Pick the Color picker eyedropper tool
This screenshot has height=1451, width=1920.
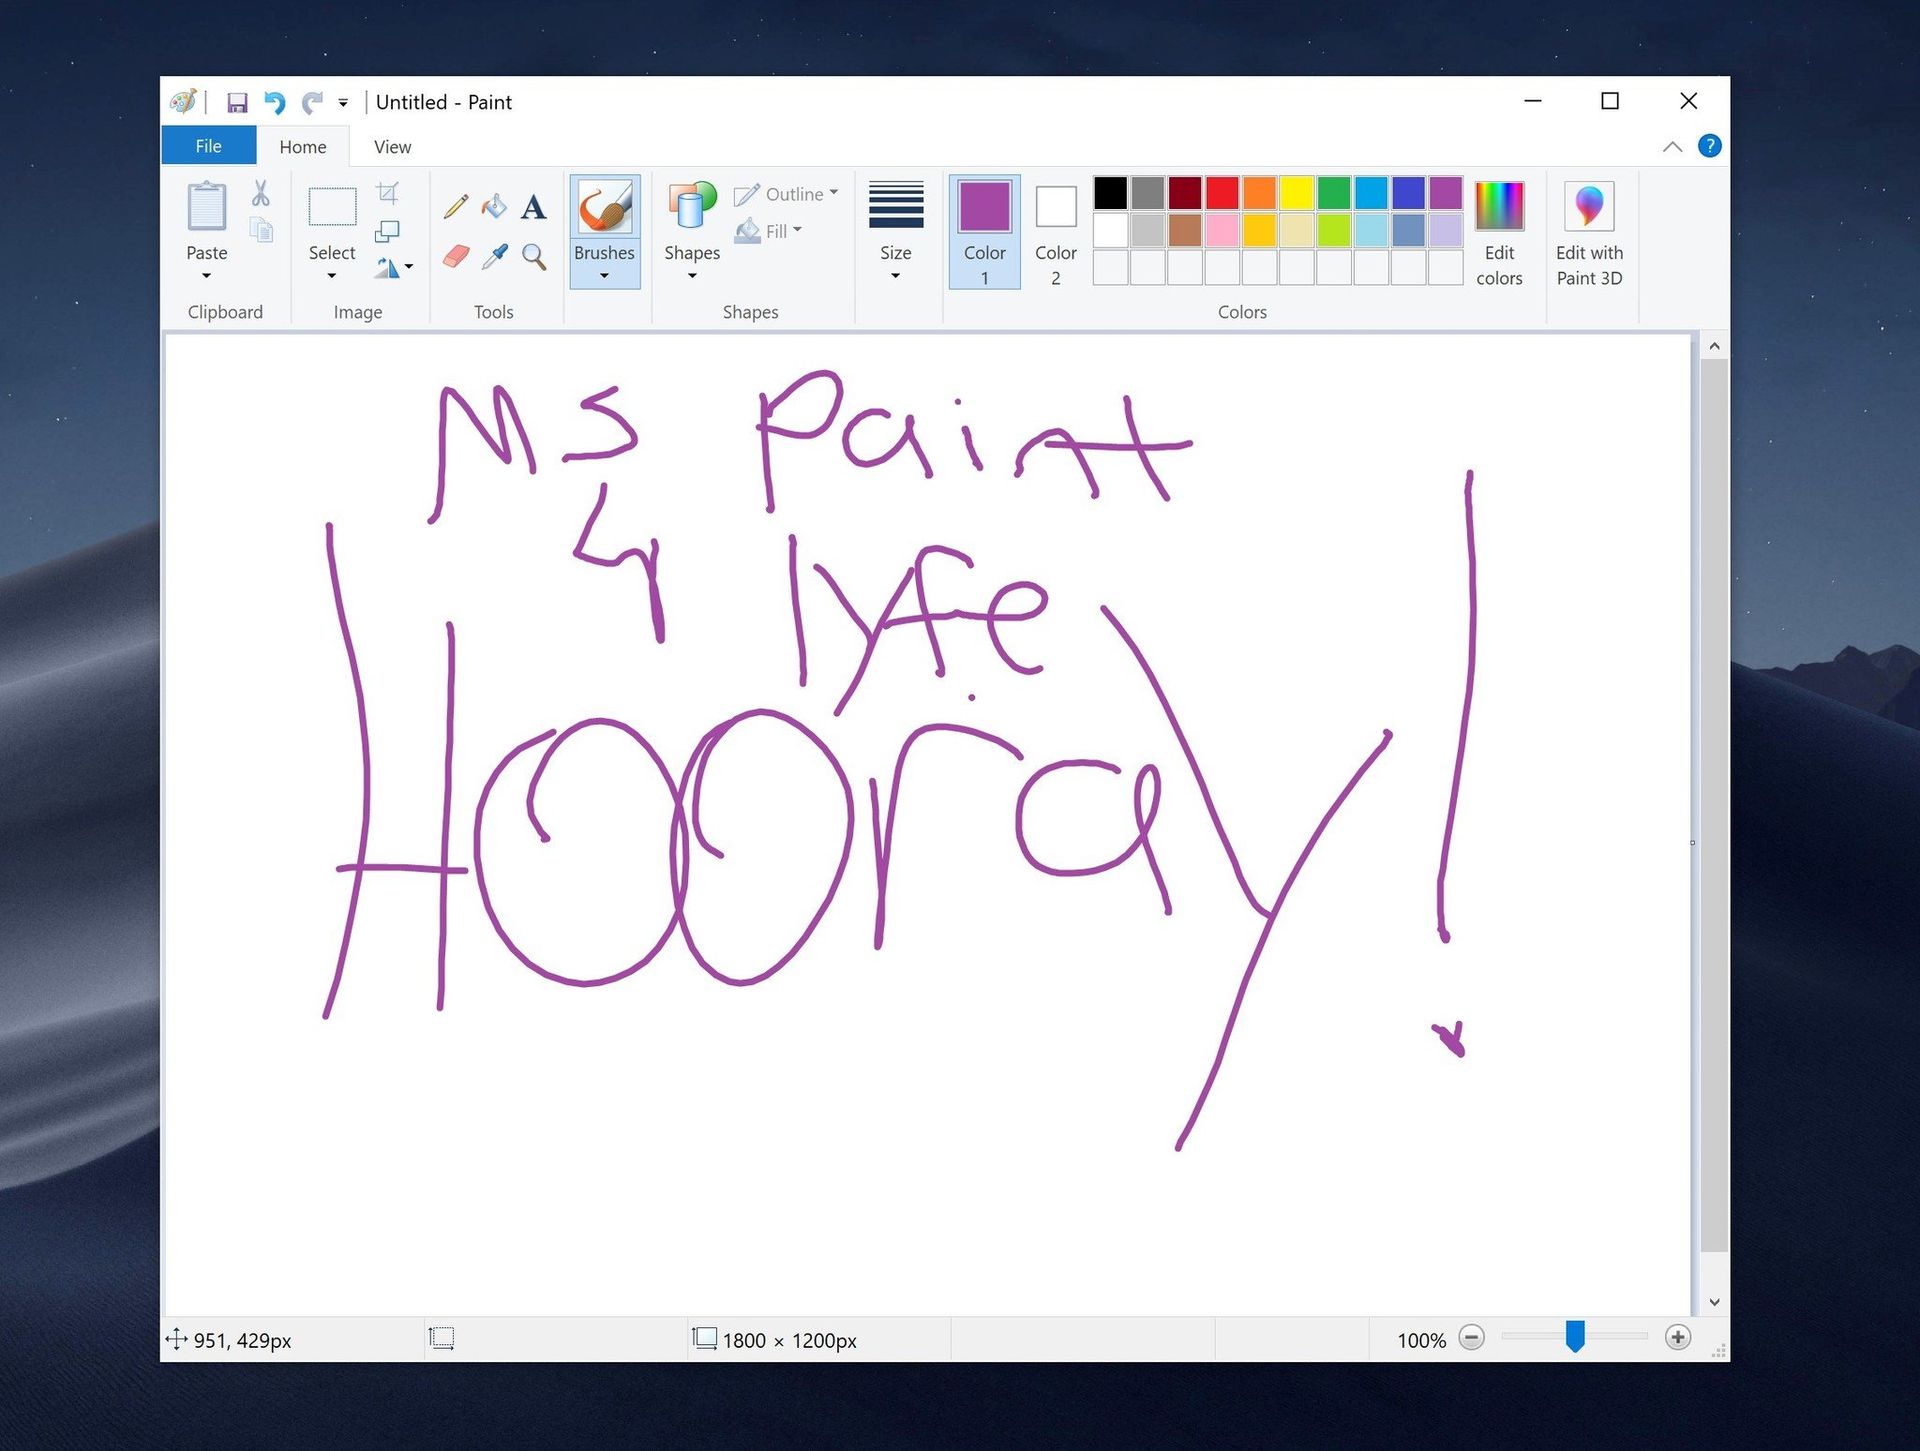(x=494, y=255)
